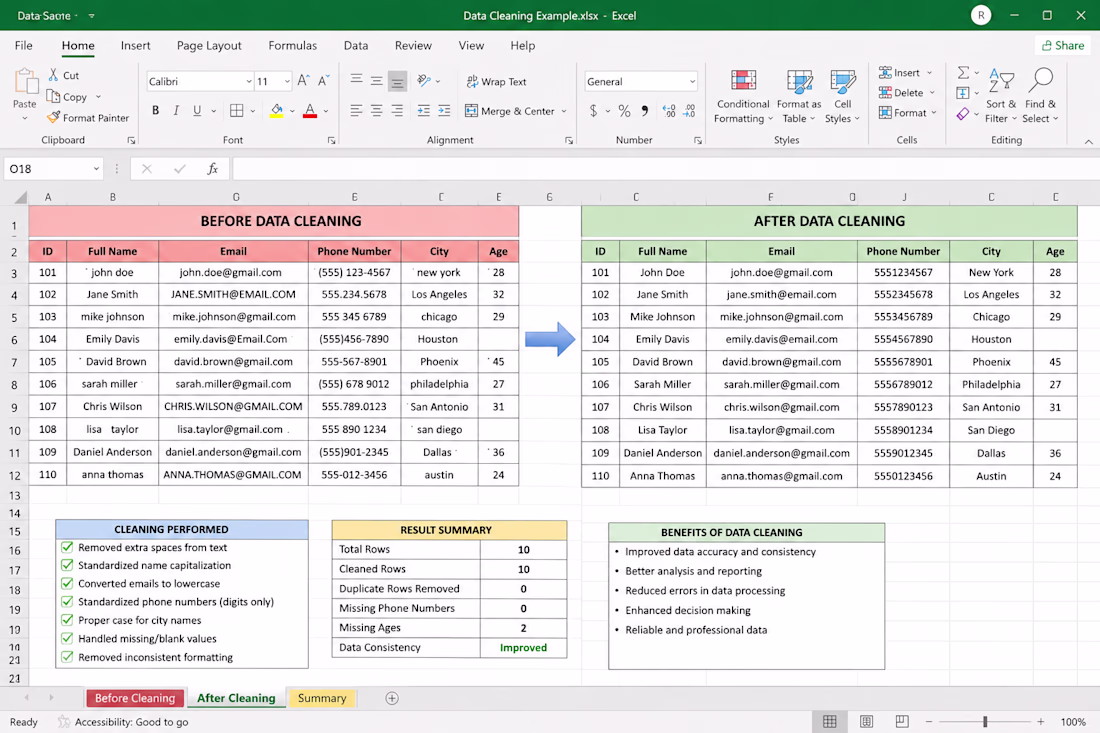This screenshot has width=1100, height=733.
Task: Click the Insert Function fx icon
Action: coord(213,168)
